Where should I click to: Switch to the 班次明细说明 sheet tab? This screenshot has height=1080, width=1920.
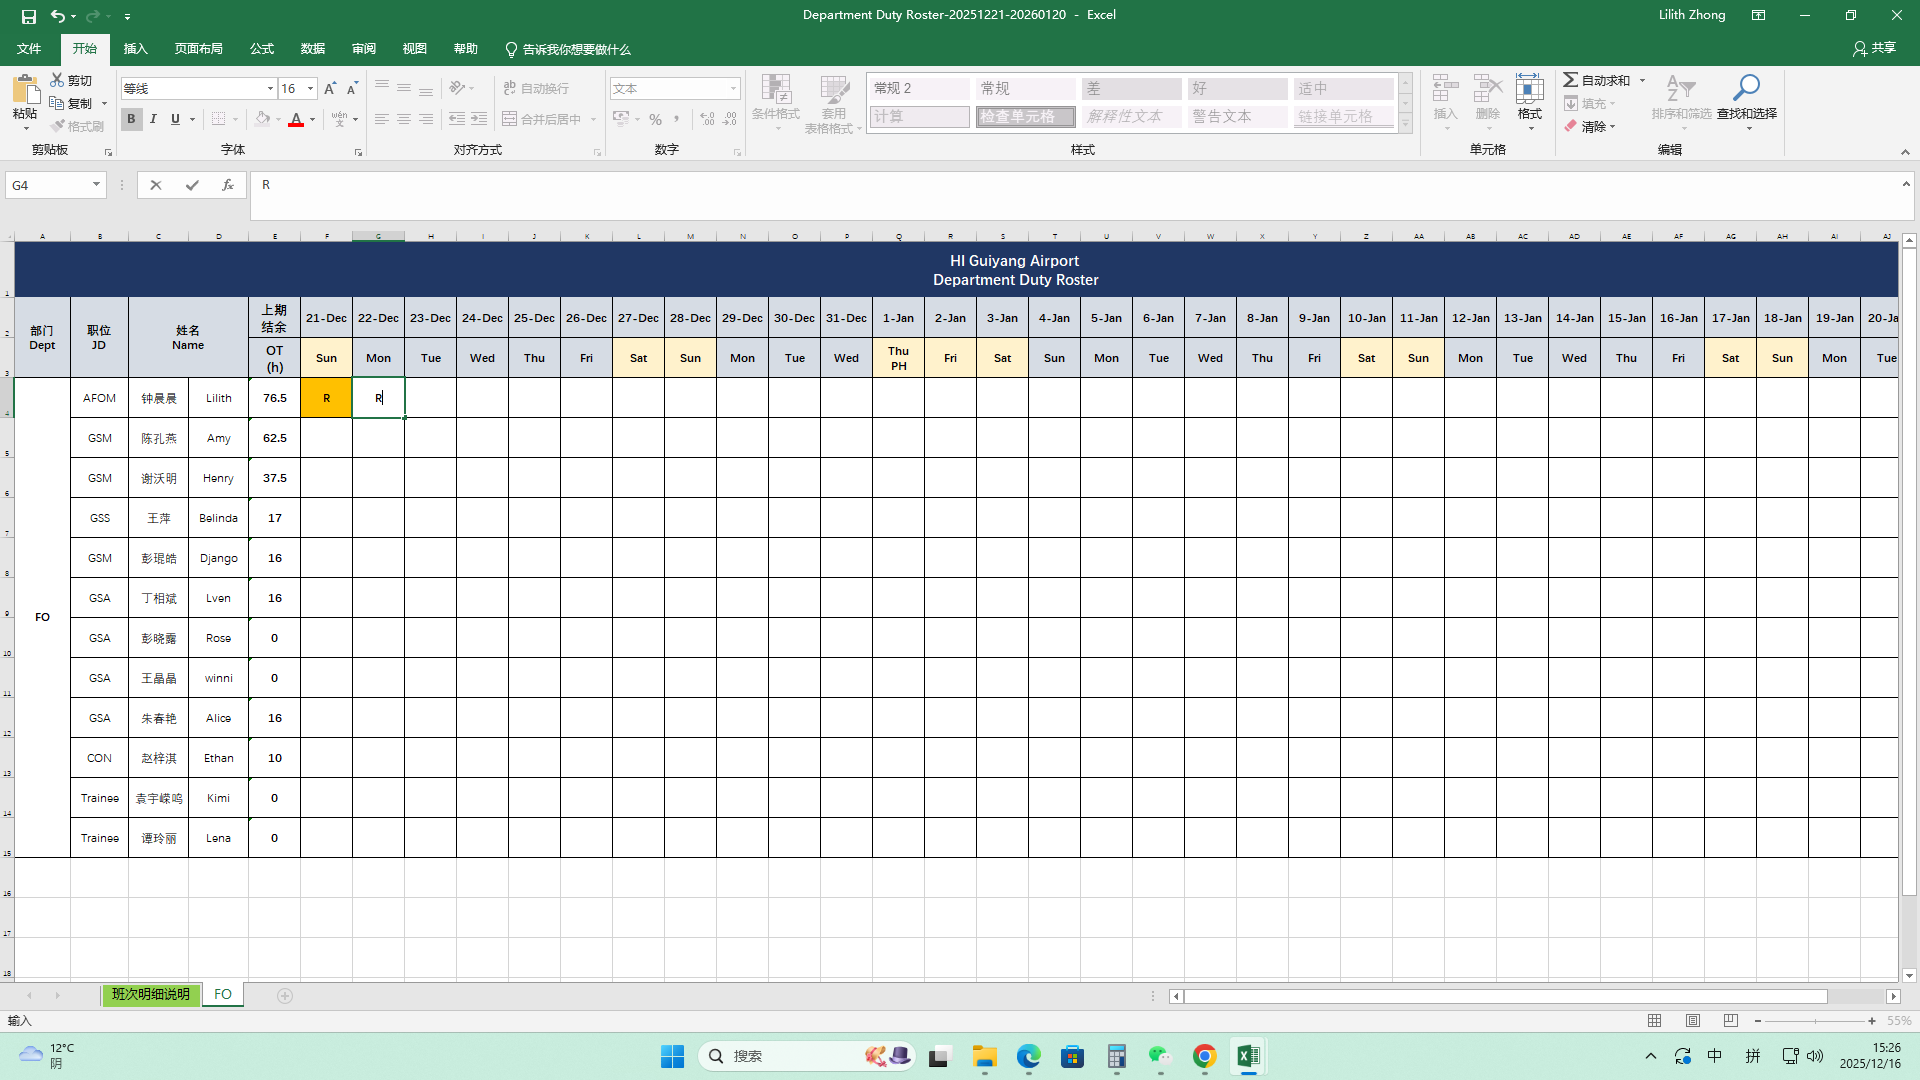coord(150,995)
